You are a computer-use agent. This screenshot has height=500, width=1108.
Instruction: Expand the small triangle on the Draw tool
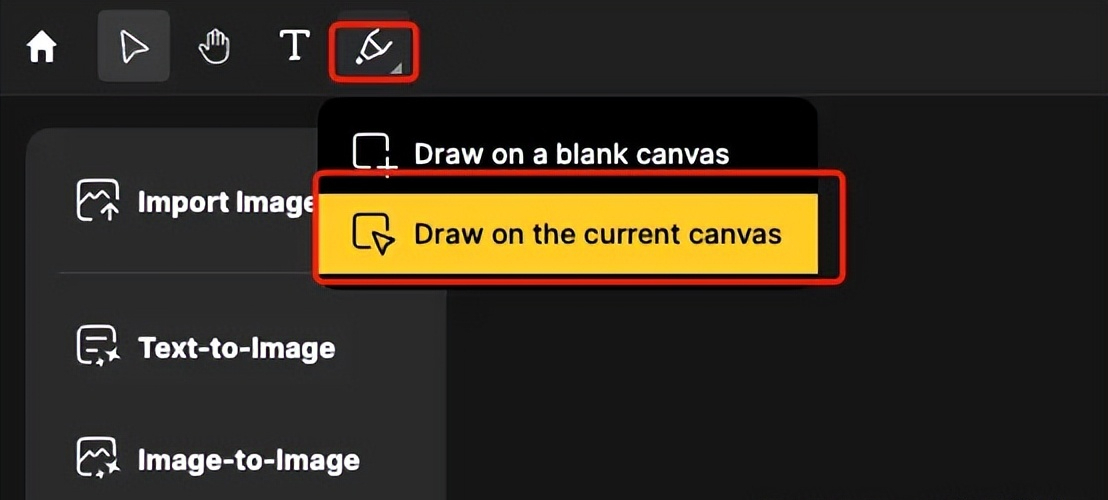point(398,68)
